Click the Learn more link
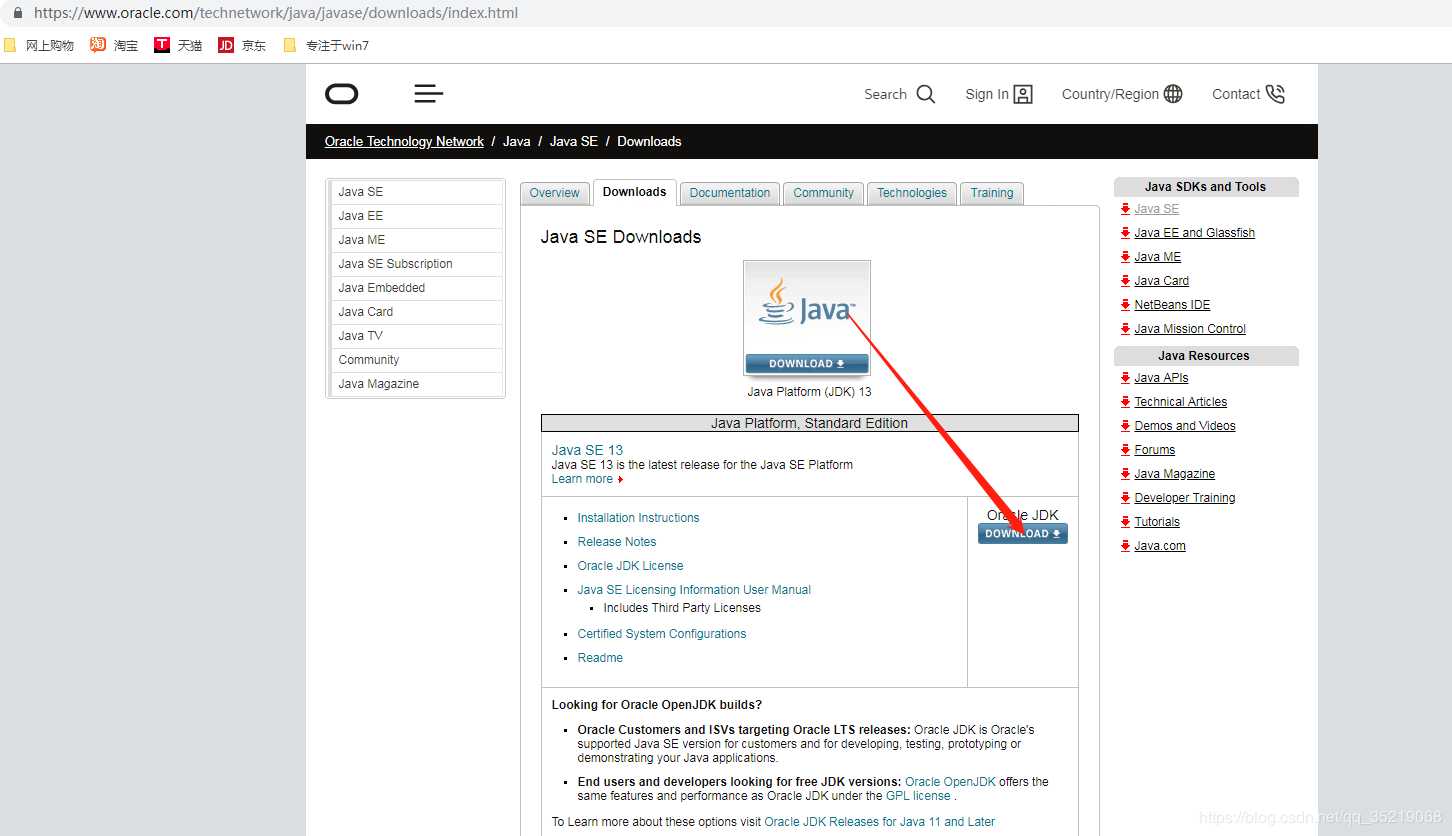Screen dimensions: 1452x836 (x=582, y=479)
